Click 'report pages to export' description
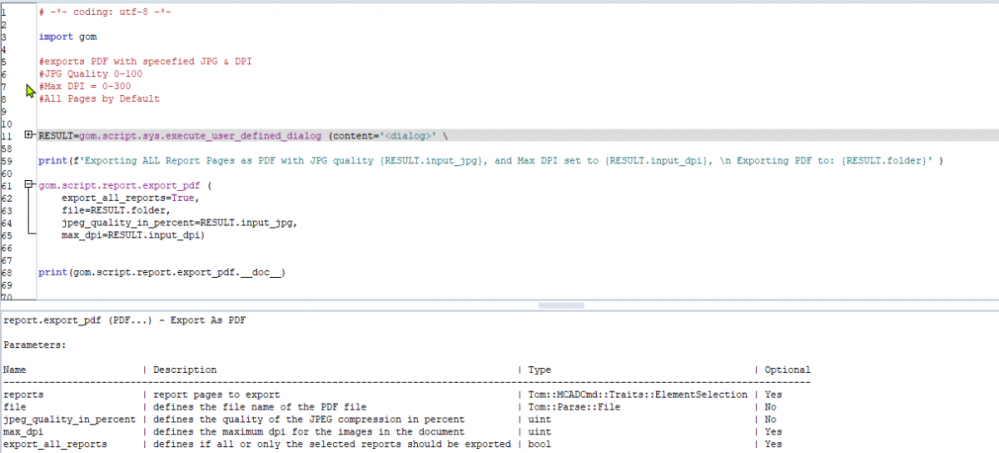Viewport: 999px width, 453px height. [217, 395]
